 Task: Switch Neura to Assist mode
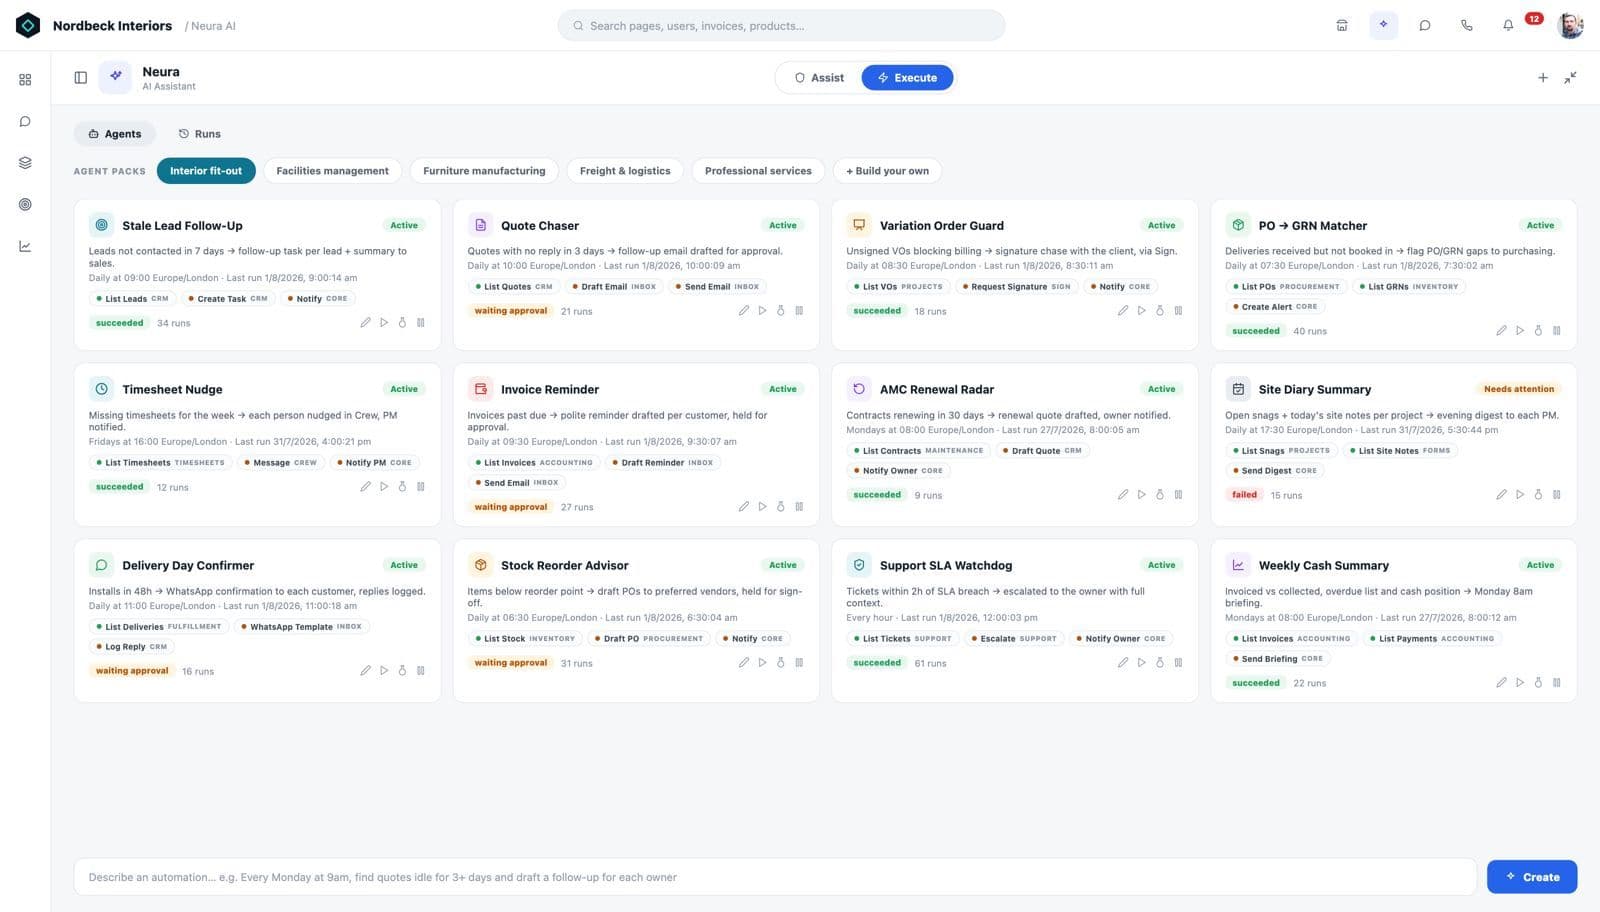[x=819, y=78]
